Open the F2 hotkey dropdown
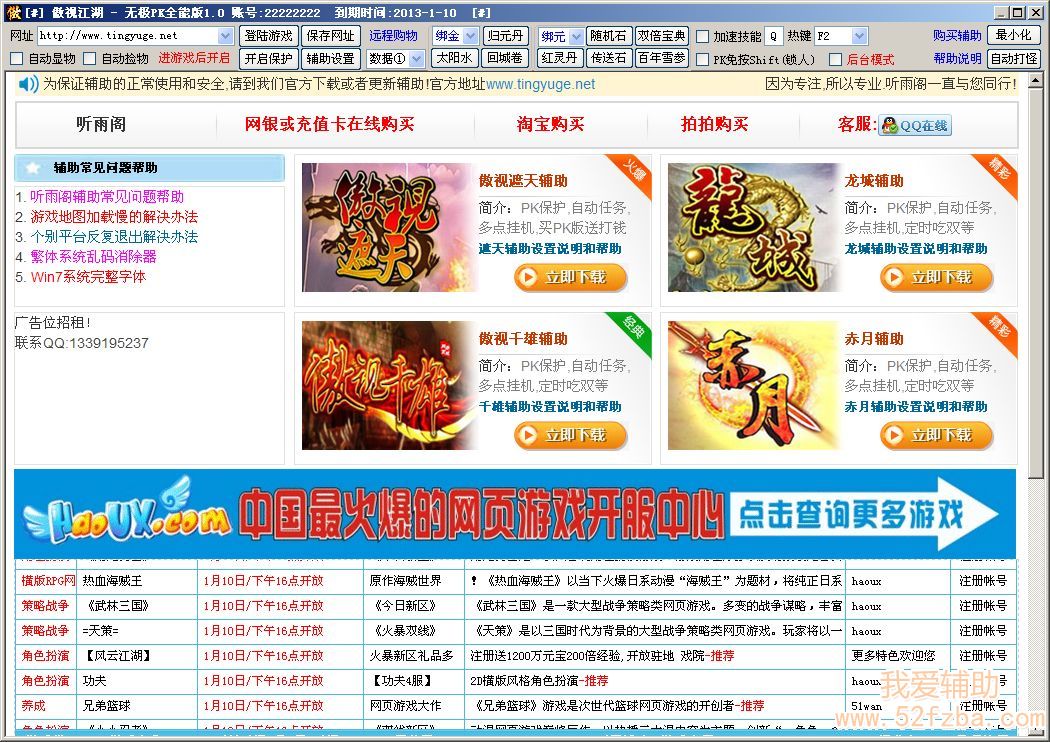This screenshot has width=1050, height=742. [x=860, y=35]
